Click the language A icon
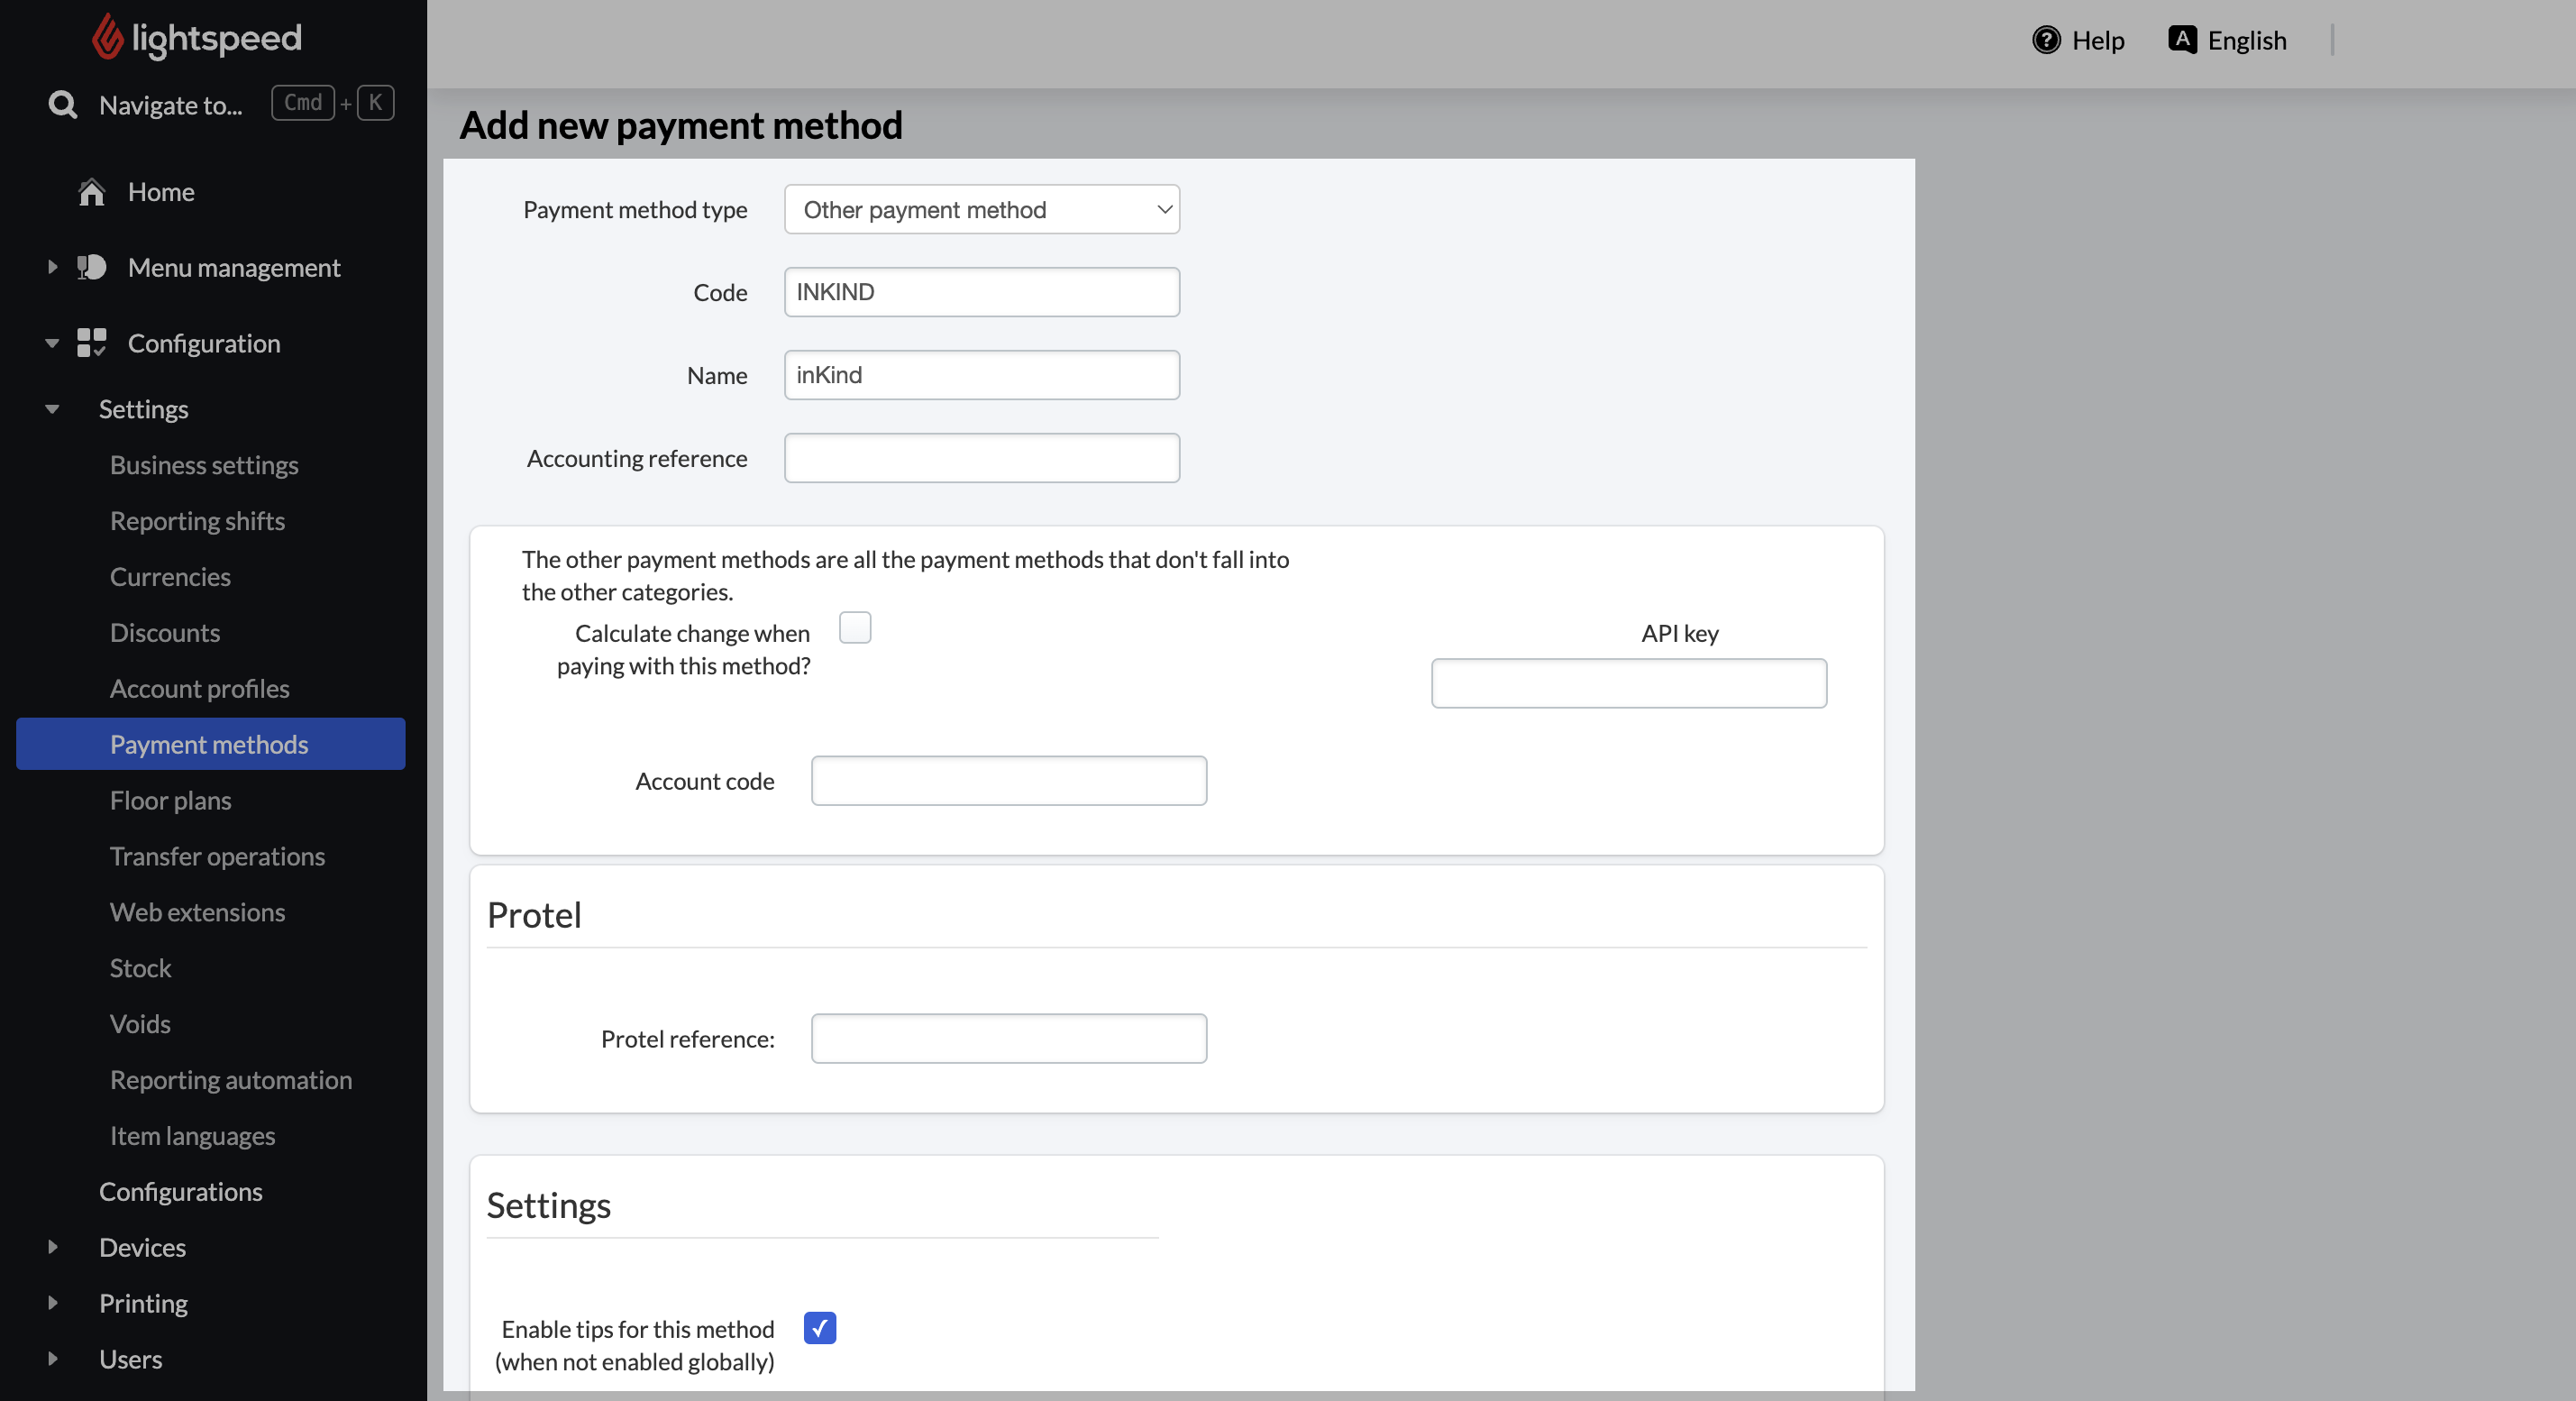2576x1401 pixels. tap(2182, 40)
